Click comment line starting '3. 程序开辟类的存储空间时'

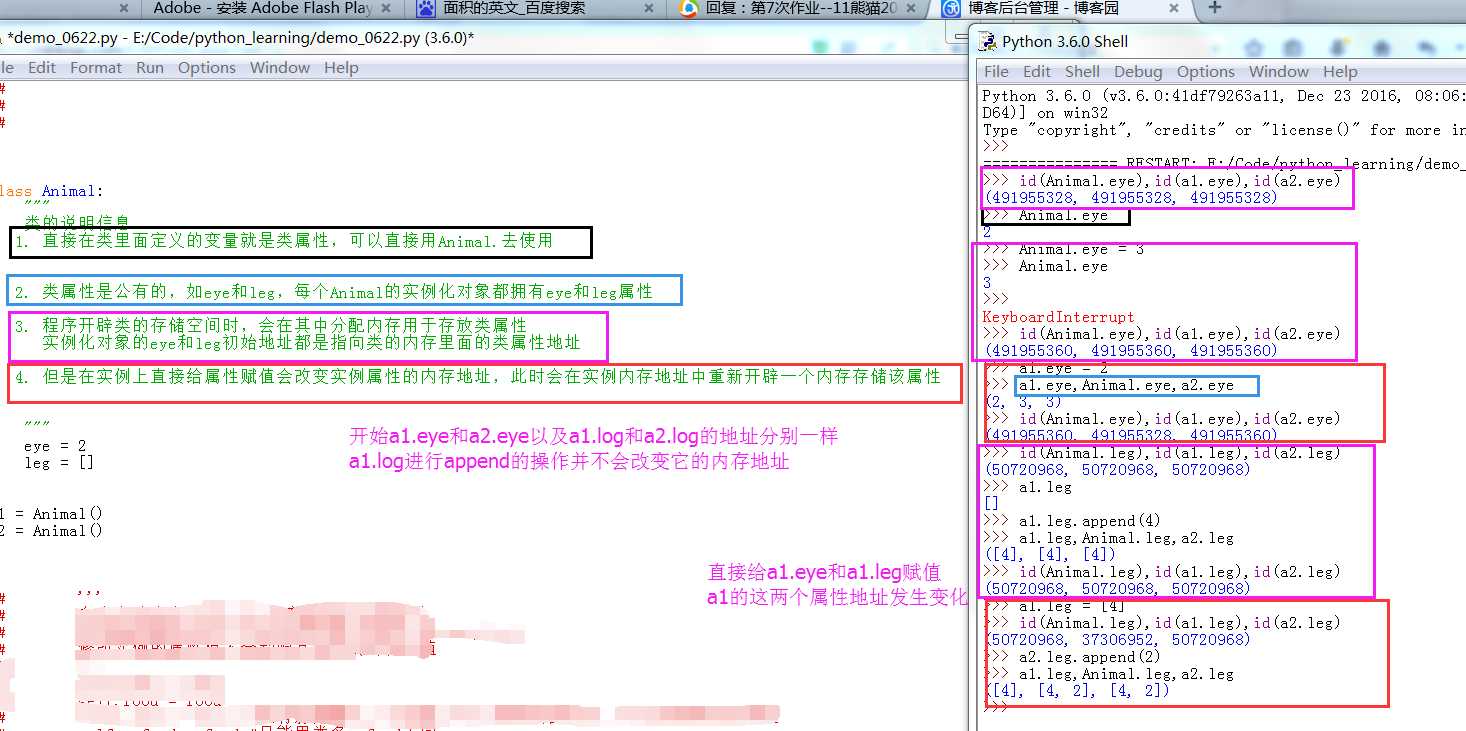pos(270,326)
